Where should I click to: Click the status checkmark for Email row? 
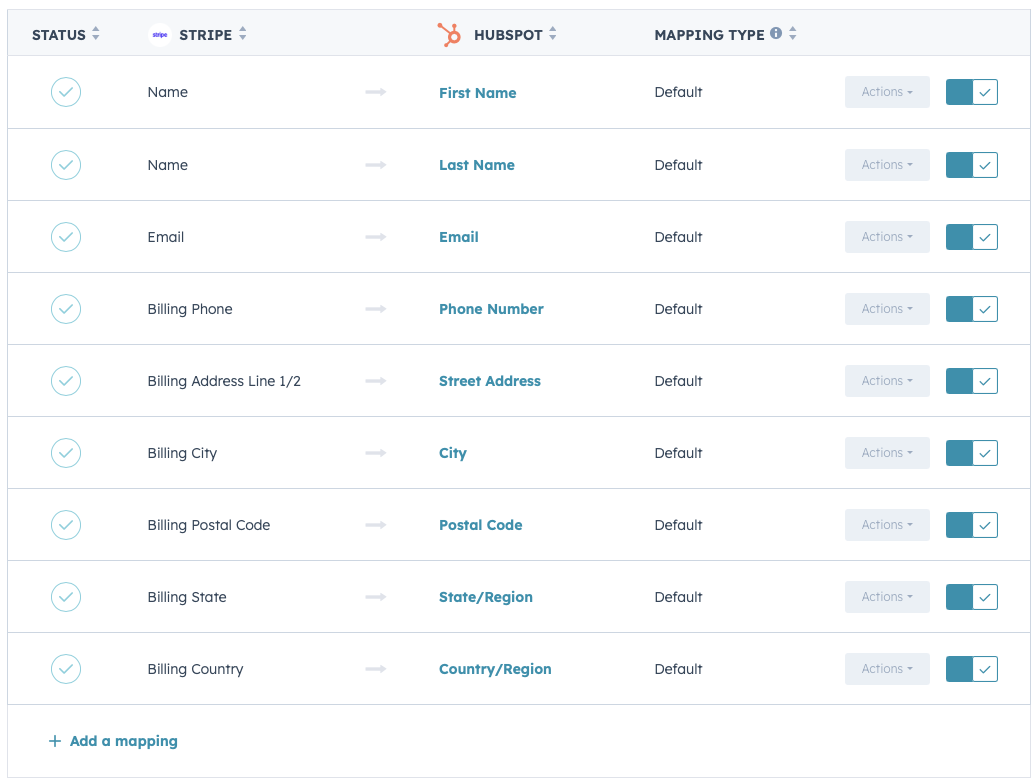point(66,237)
